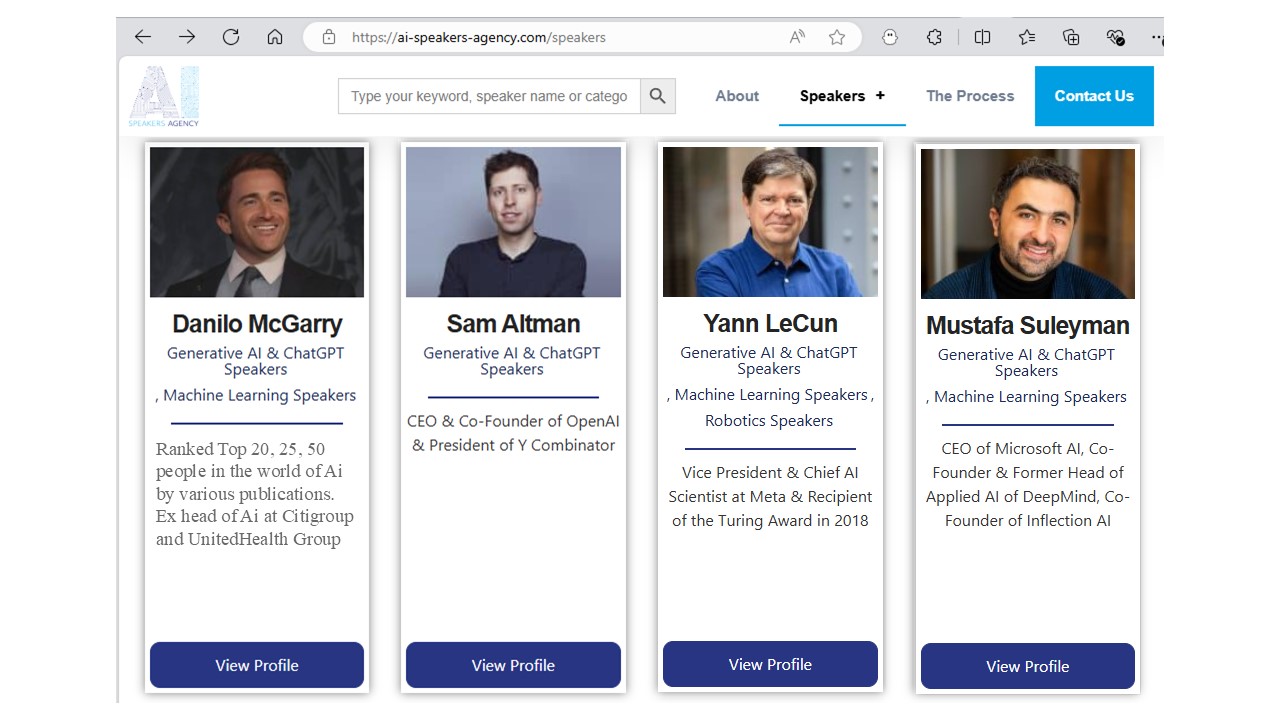Open the Mustafa Suleyman name heading

pos(1028,326)
